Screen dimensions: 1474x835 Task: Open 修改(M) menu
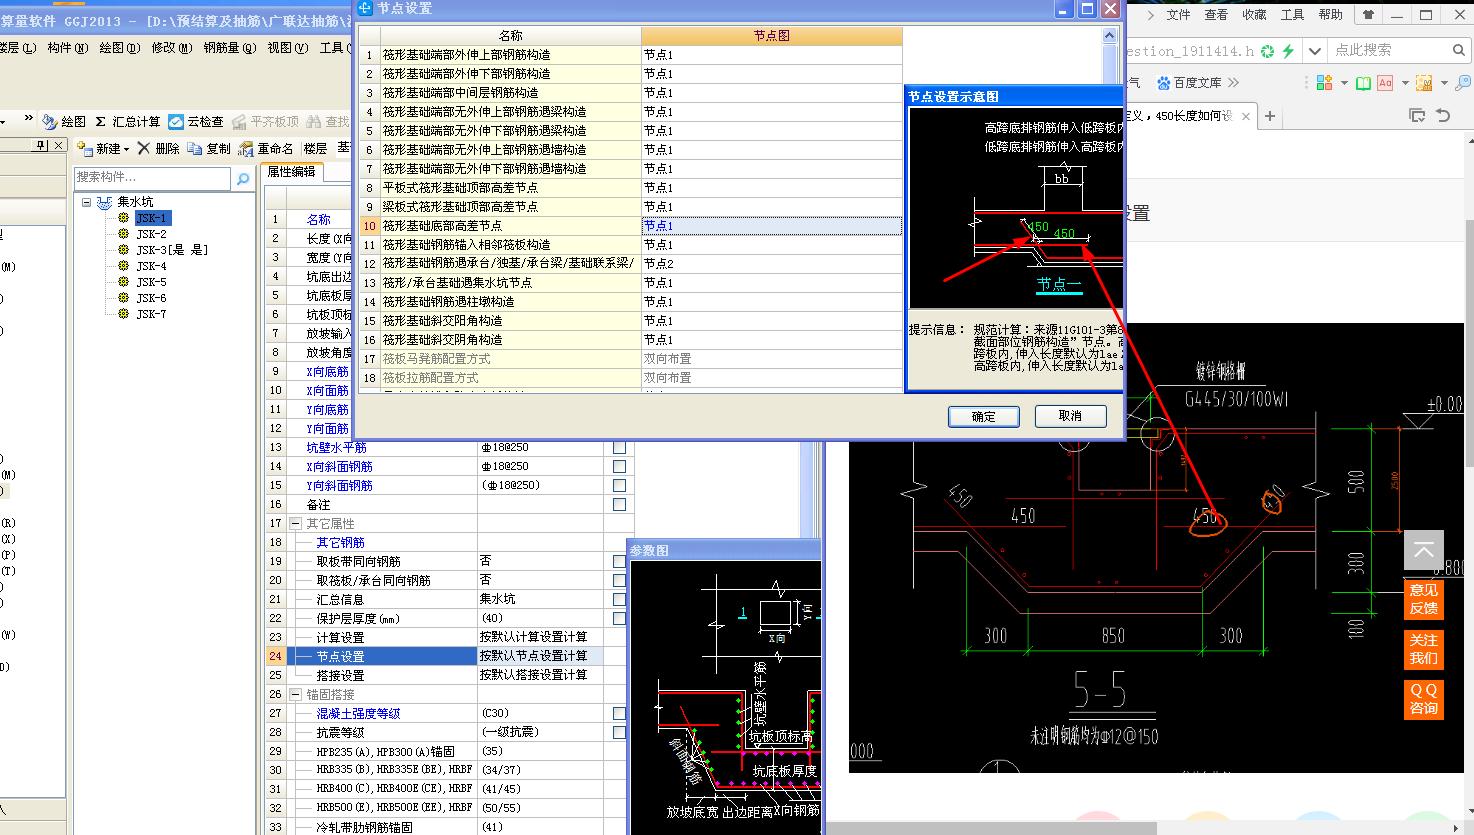[x=171, y=48]
